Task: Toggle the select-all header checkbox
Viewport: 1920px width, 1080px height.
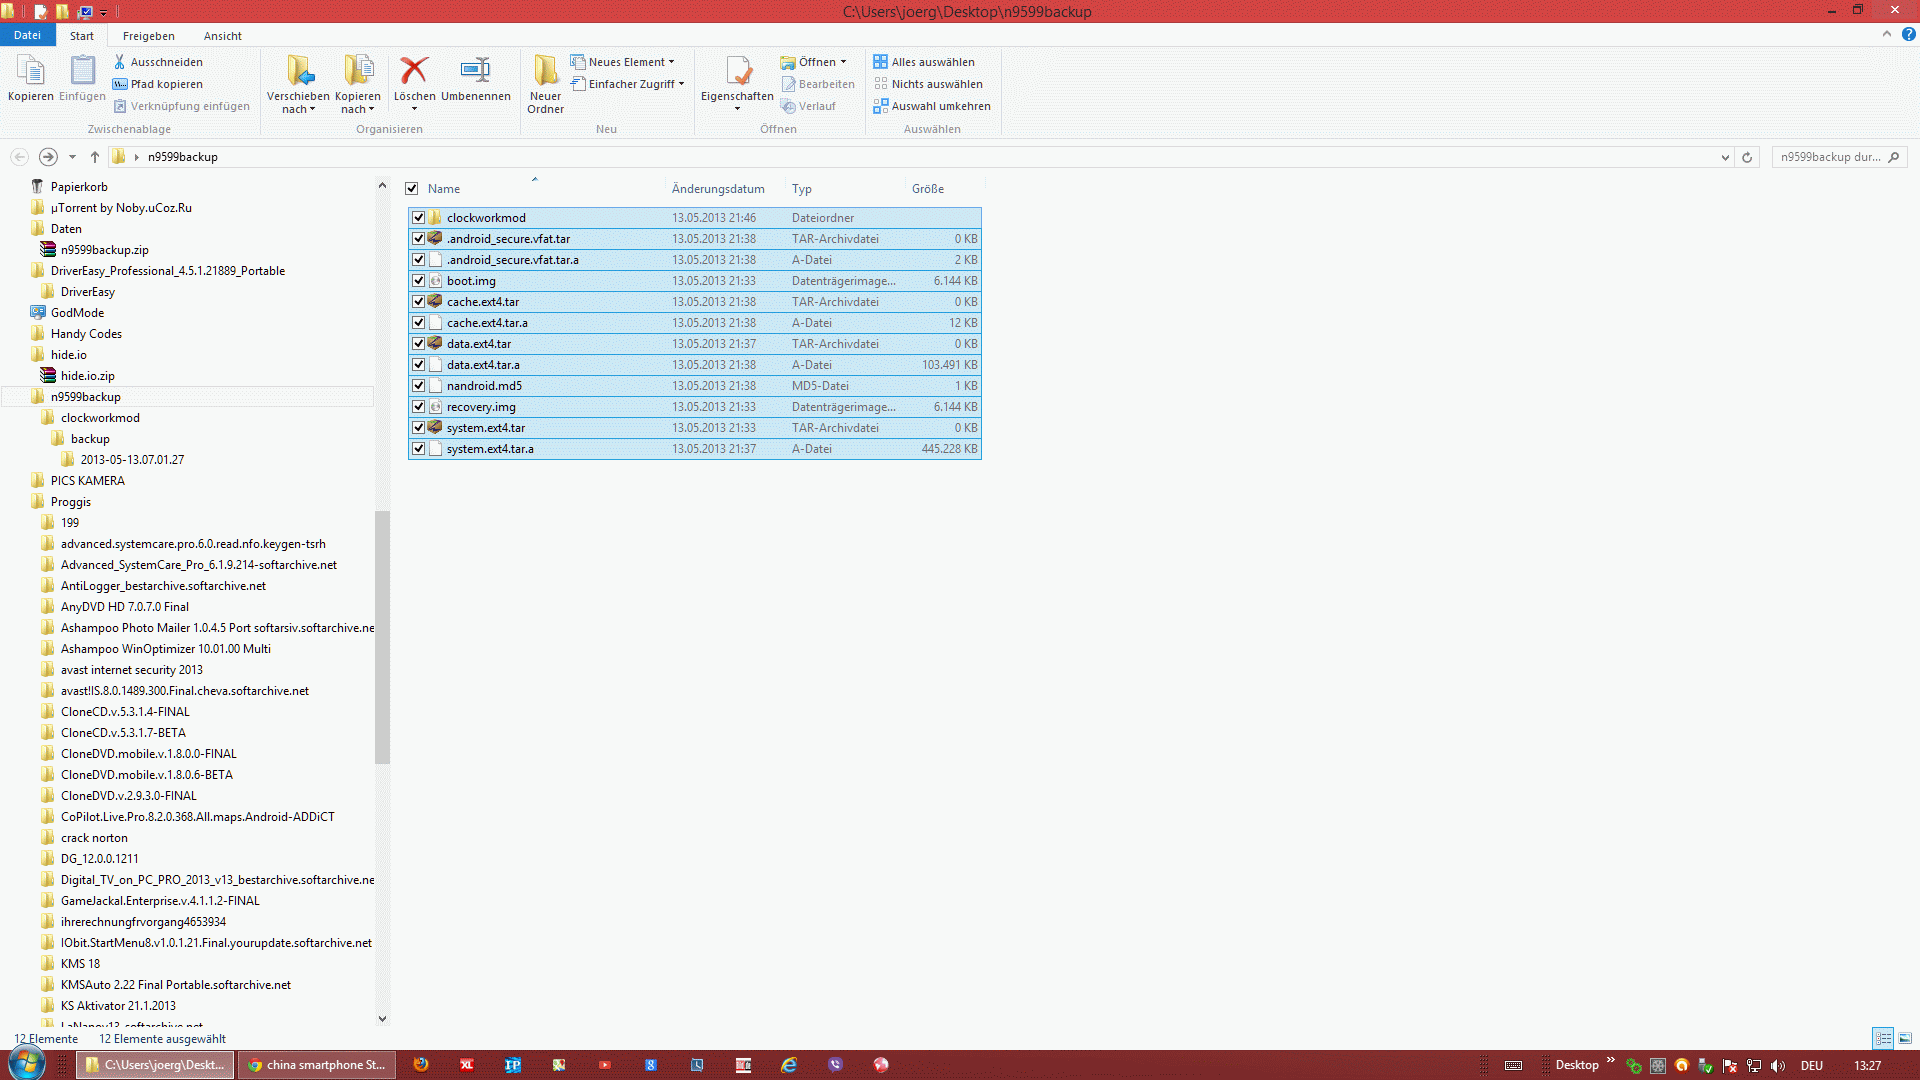Action: [411, 188]
